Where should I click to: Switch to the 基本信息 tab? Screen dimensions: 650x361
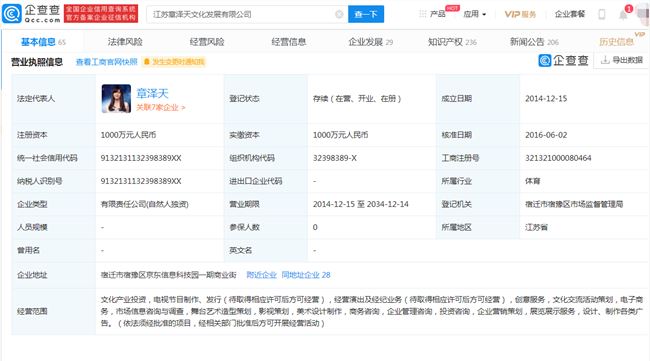coord(43,42)
